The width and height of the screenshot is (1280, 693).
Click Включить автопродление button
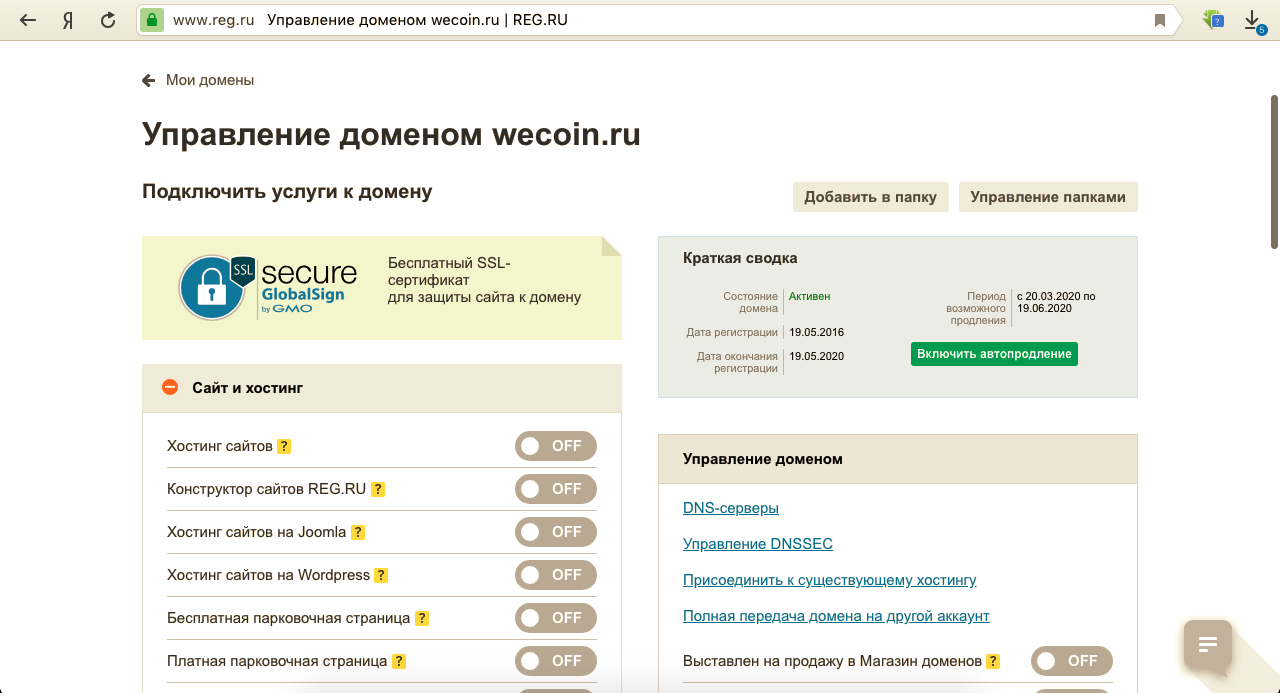[x=994, y=354]
